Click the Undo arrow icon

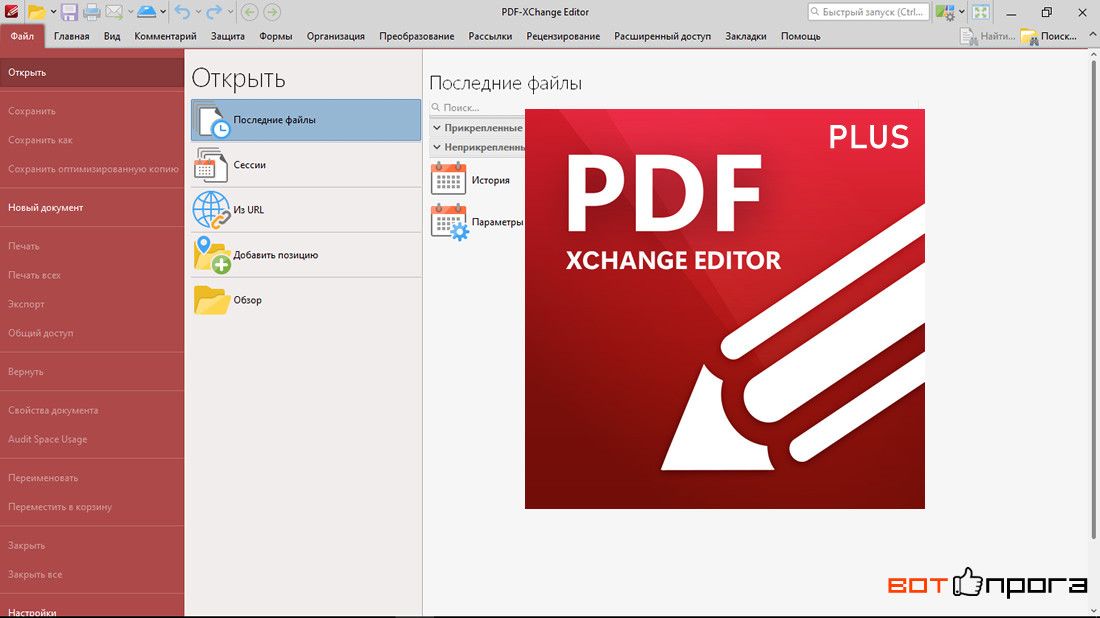point(182,12)
